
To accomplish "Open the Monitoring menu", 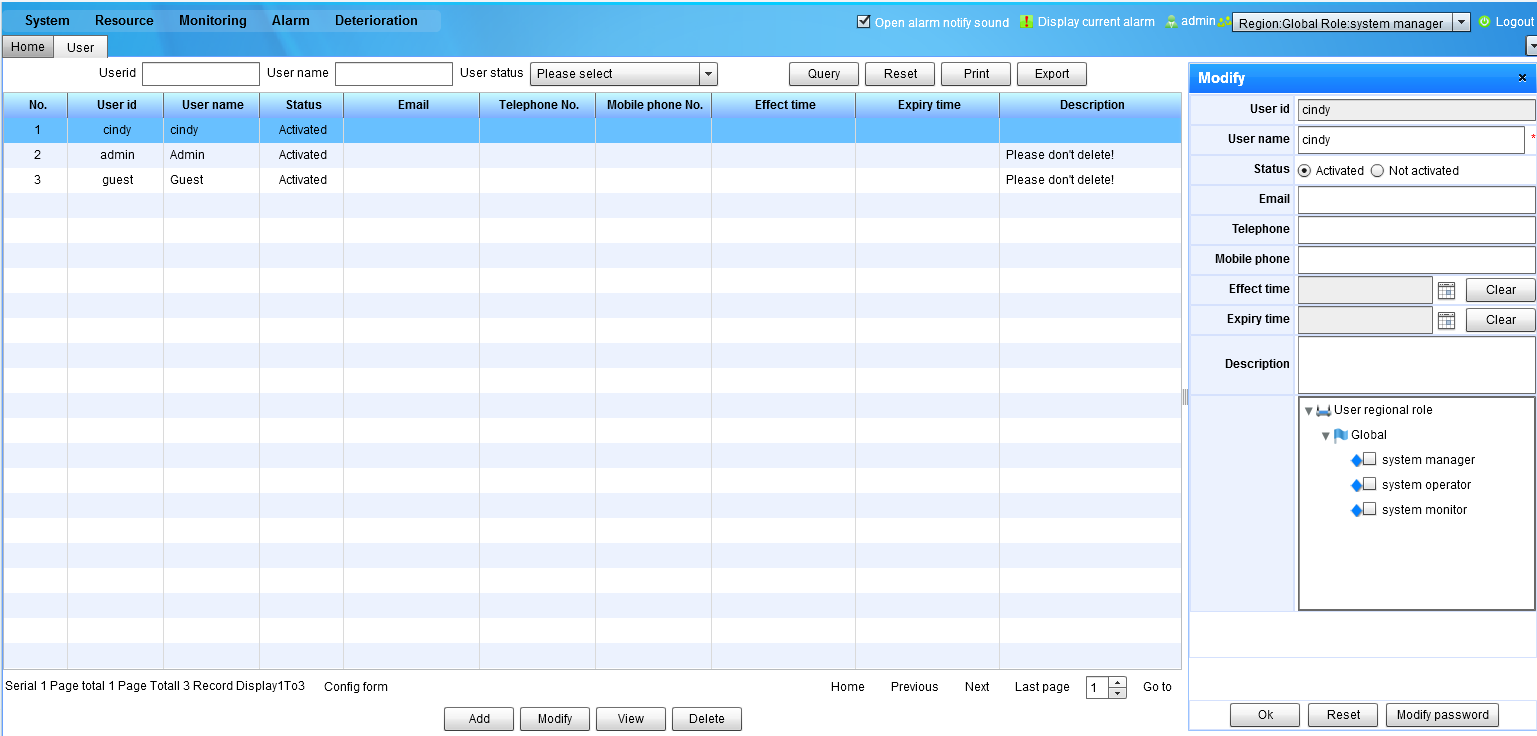I will coord(213,21).
